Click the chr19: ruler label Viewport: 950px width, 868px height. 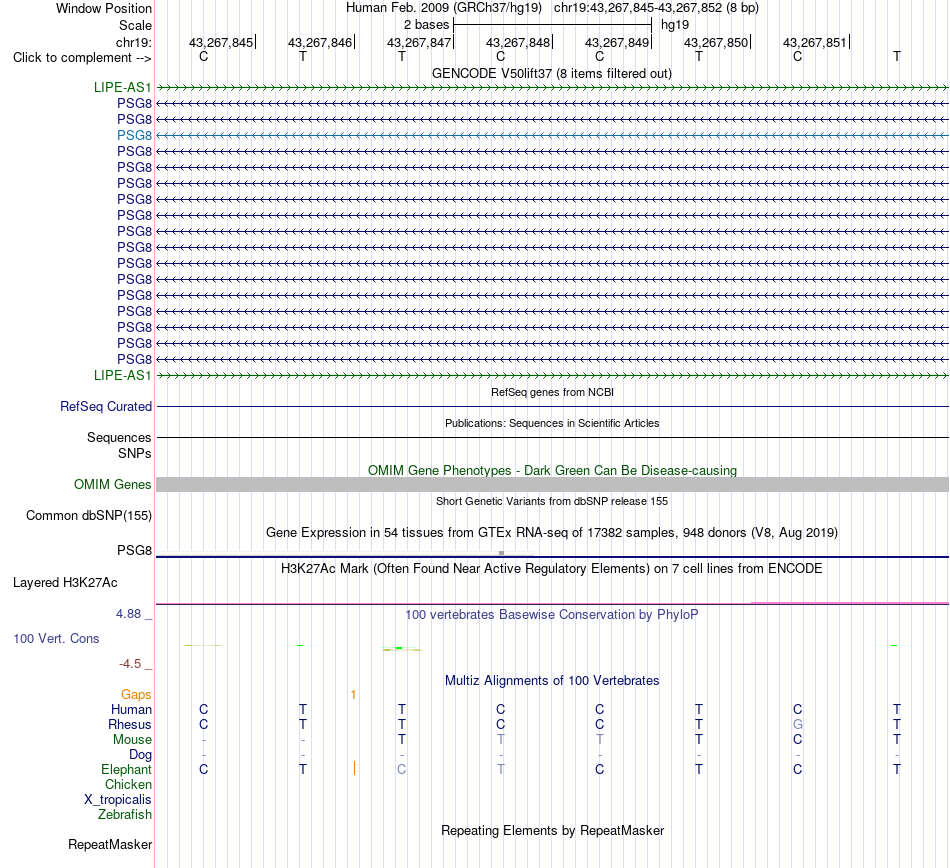[133, 42]
